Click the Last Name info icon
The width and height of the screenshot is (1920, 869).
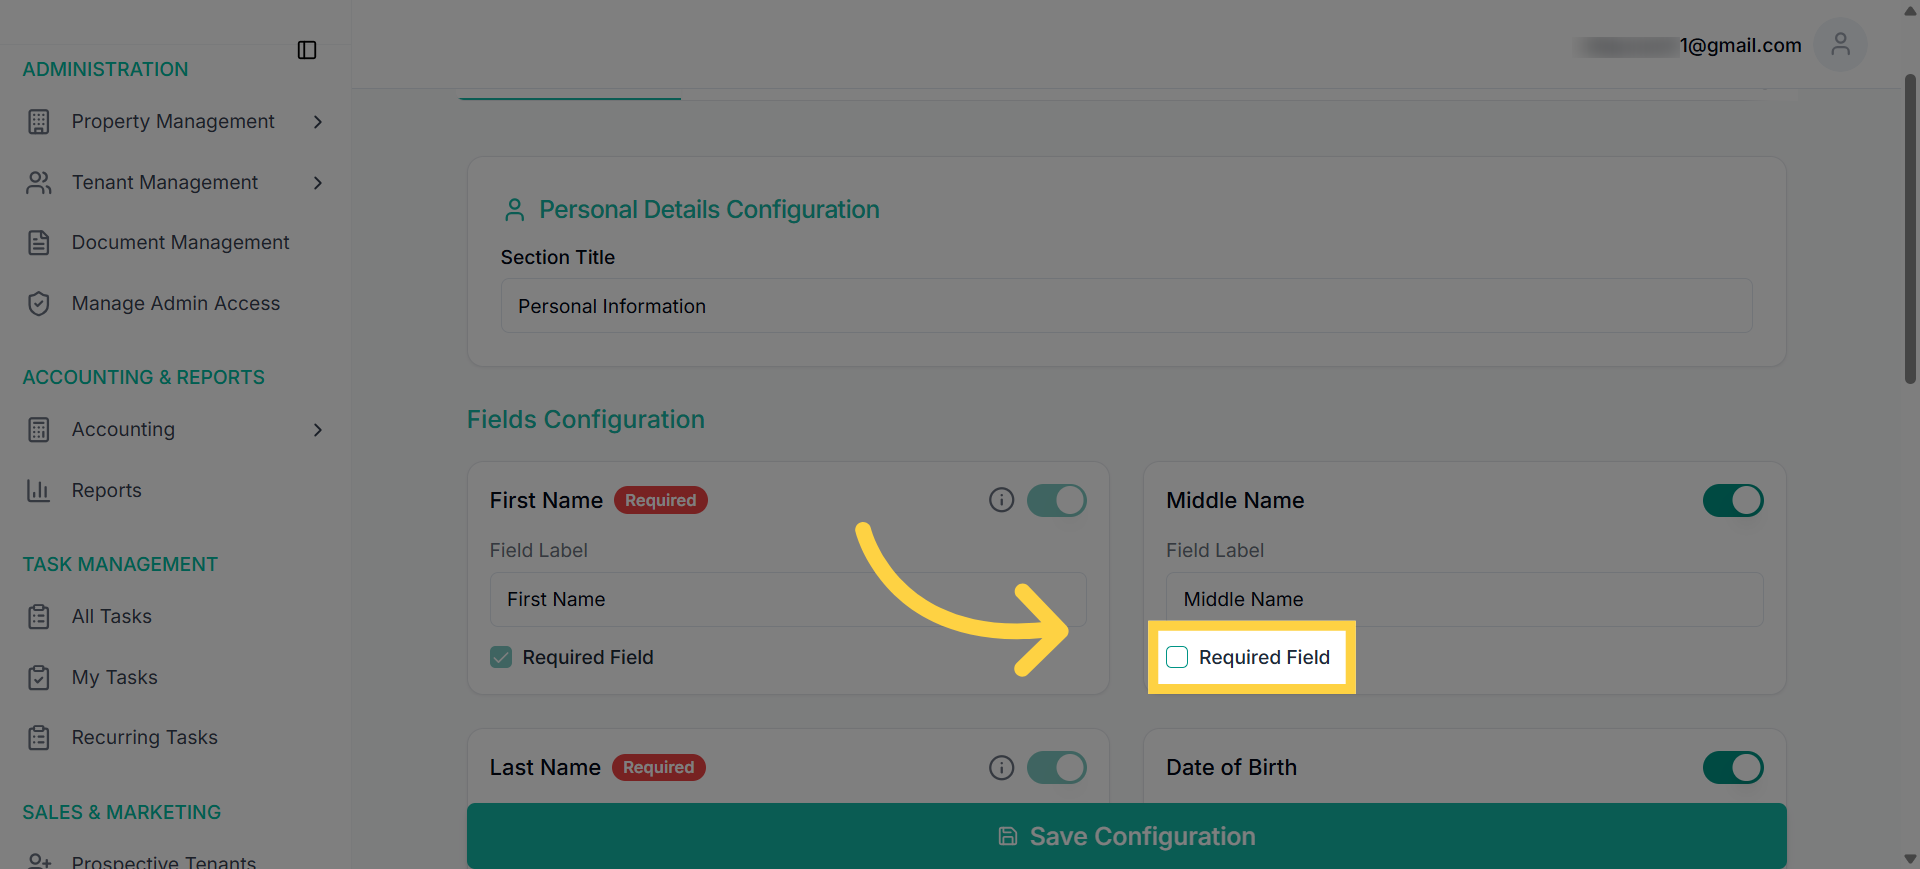[1001, 767]
